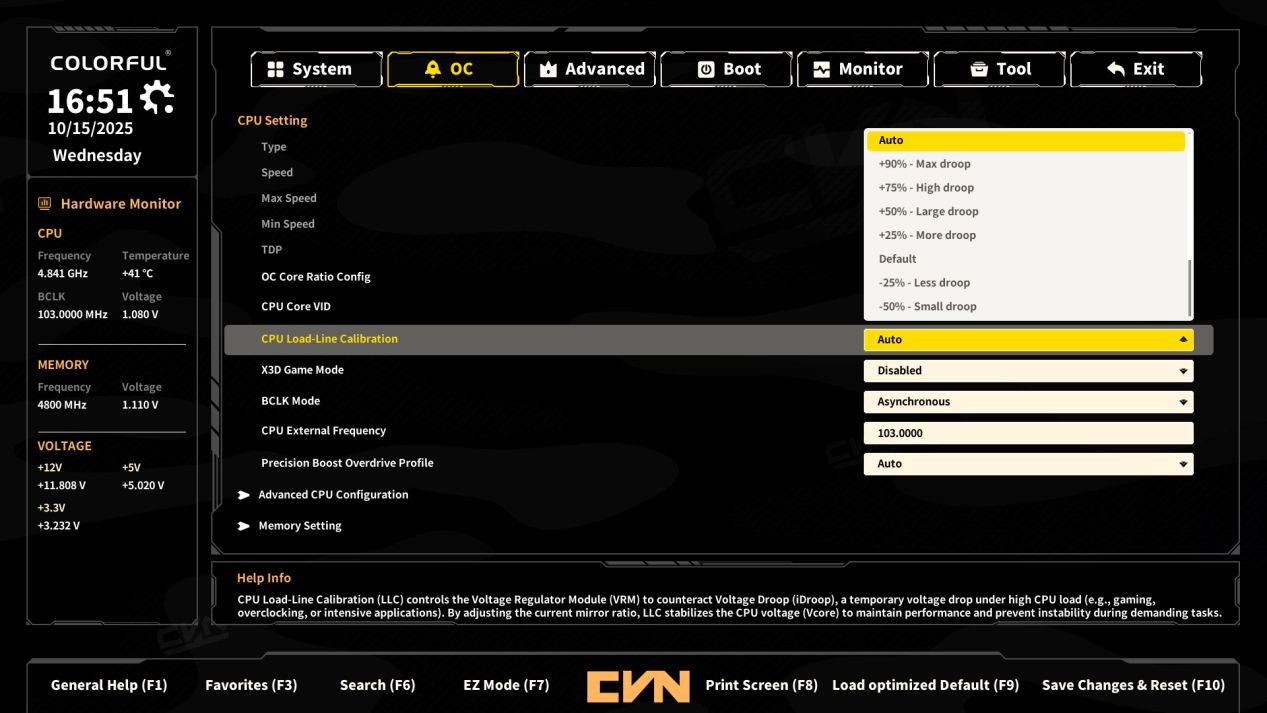Choose -25% - Less droop option

pyautogui.click(x=1026, y=283)
